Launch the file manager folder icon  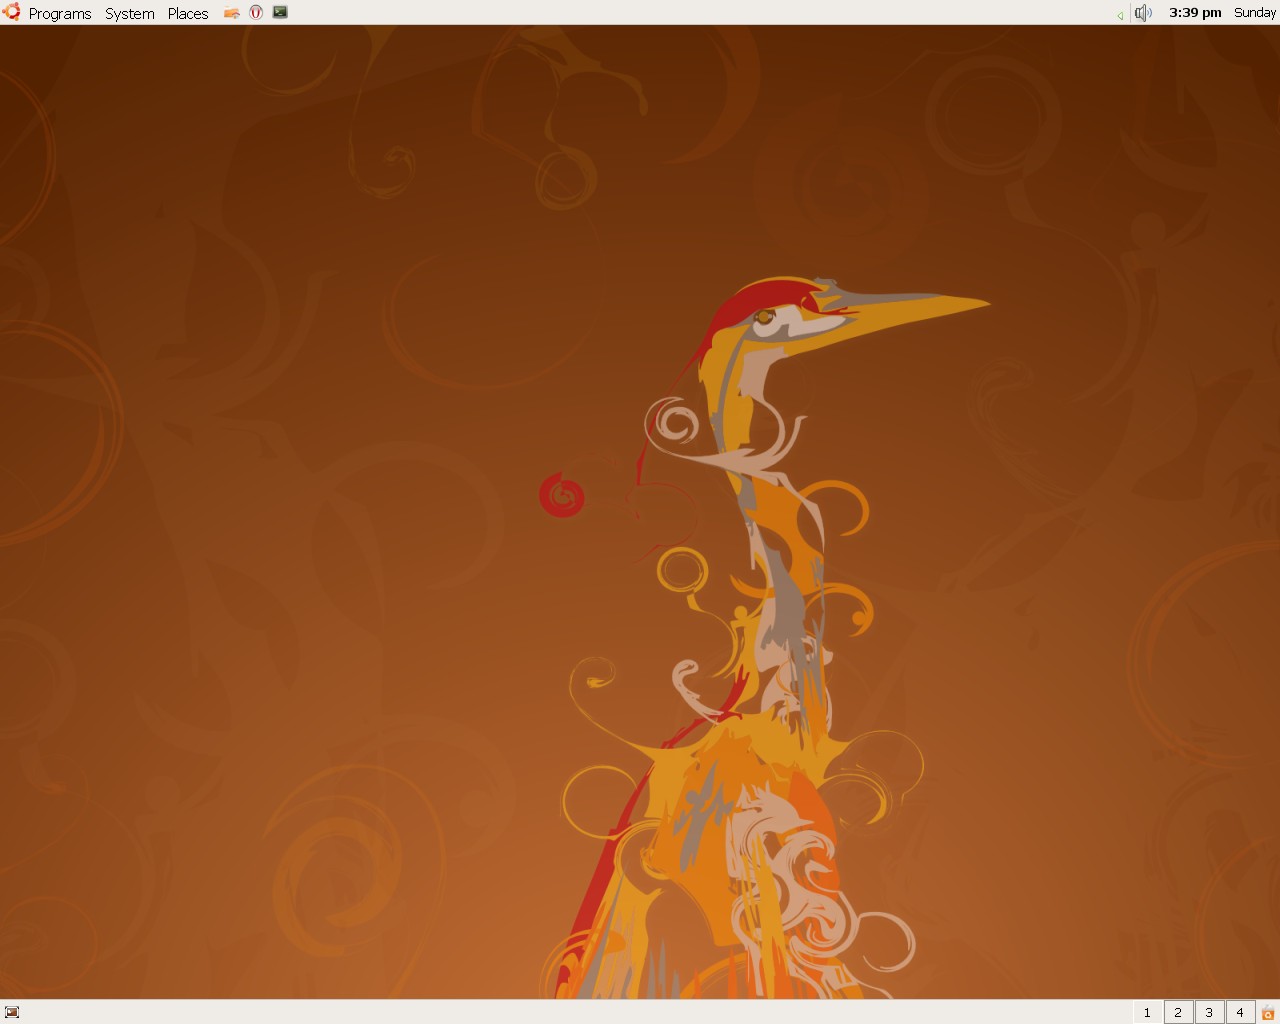(232, 13)
